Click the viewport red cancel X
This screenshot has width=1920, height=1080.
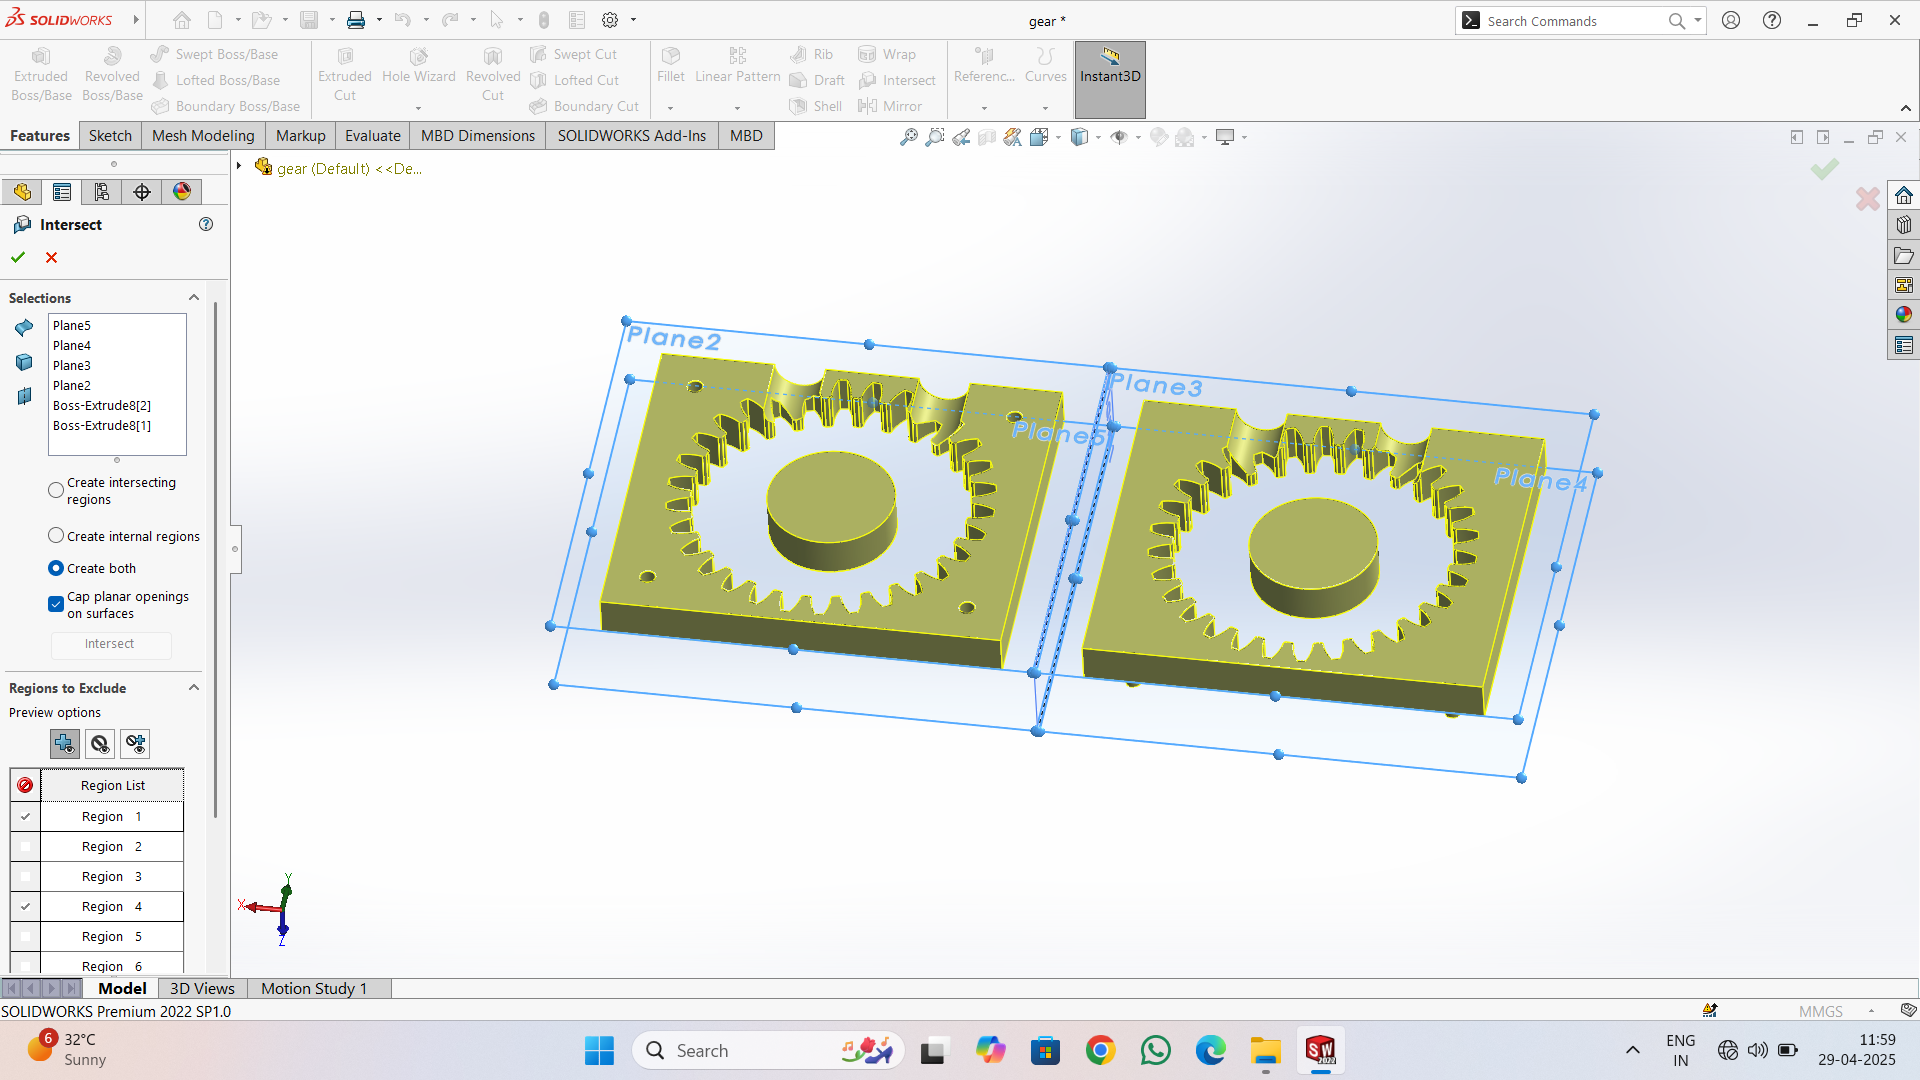pyautogui.click(x=1867, y=199)
